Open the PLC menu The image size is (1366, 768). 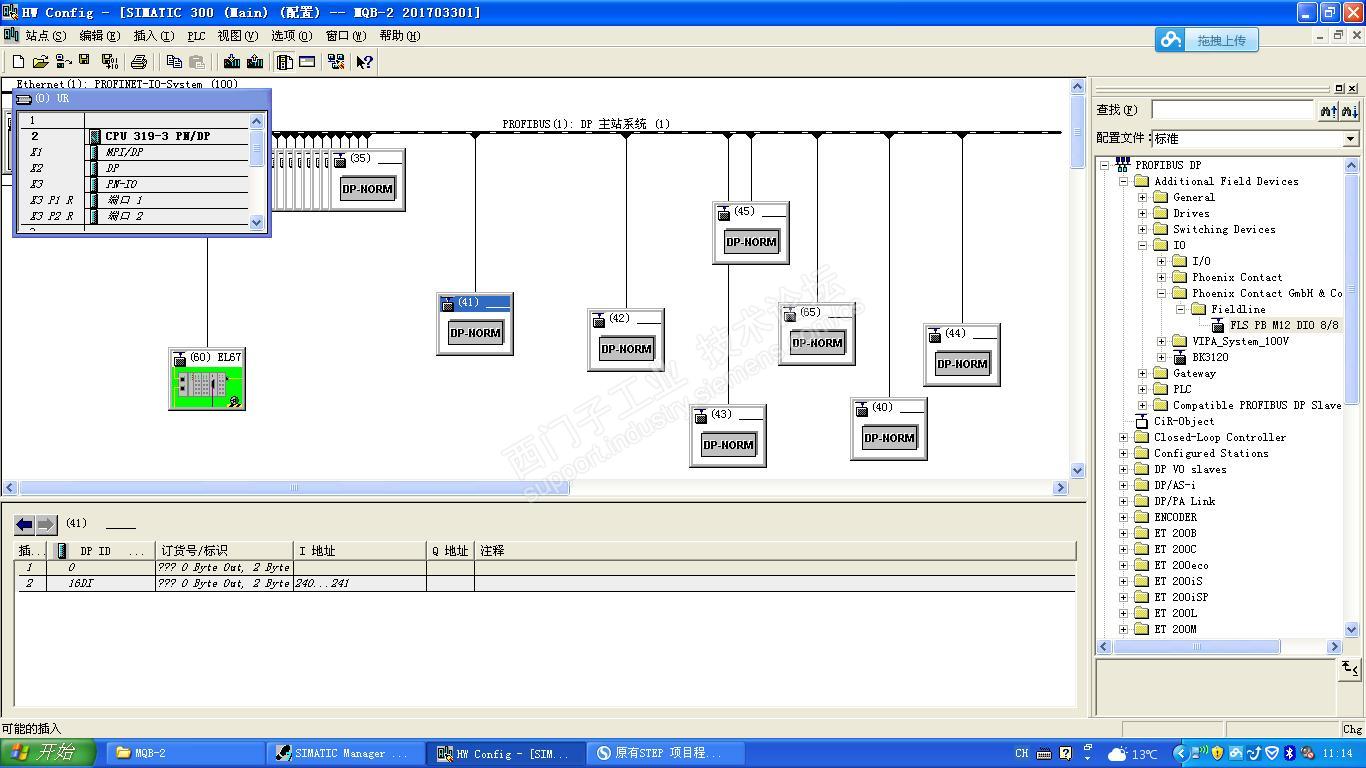point(196,36)
